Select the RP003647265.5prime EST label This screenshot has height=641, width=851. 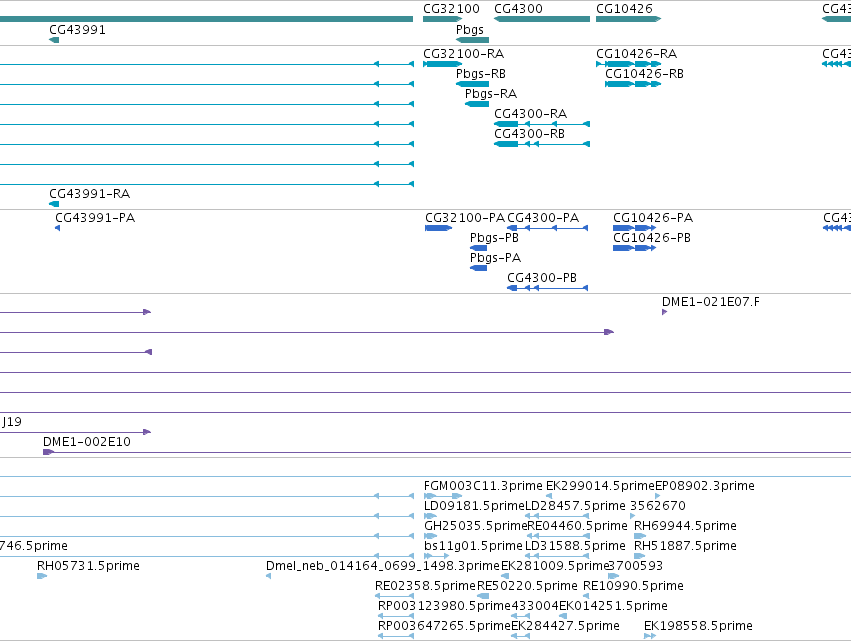[444, 626]
